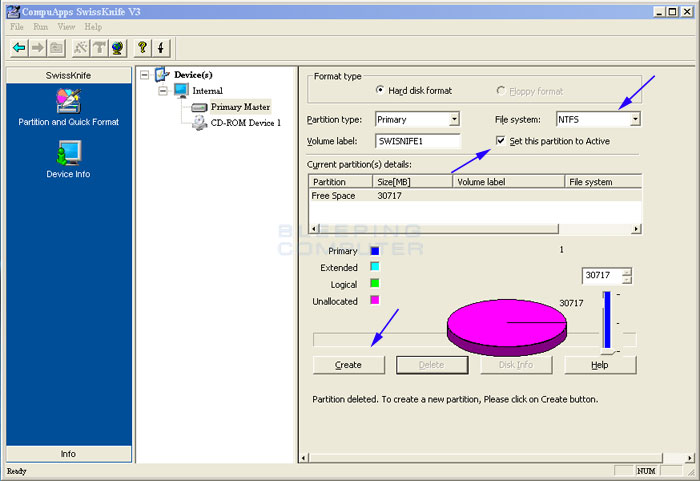This screenshot has width=700, height=481.
Task: Click the lightning bolt toolbar icon
Action: tap(161, 47)
